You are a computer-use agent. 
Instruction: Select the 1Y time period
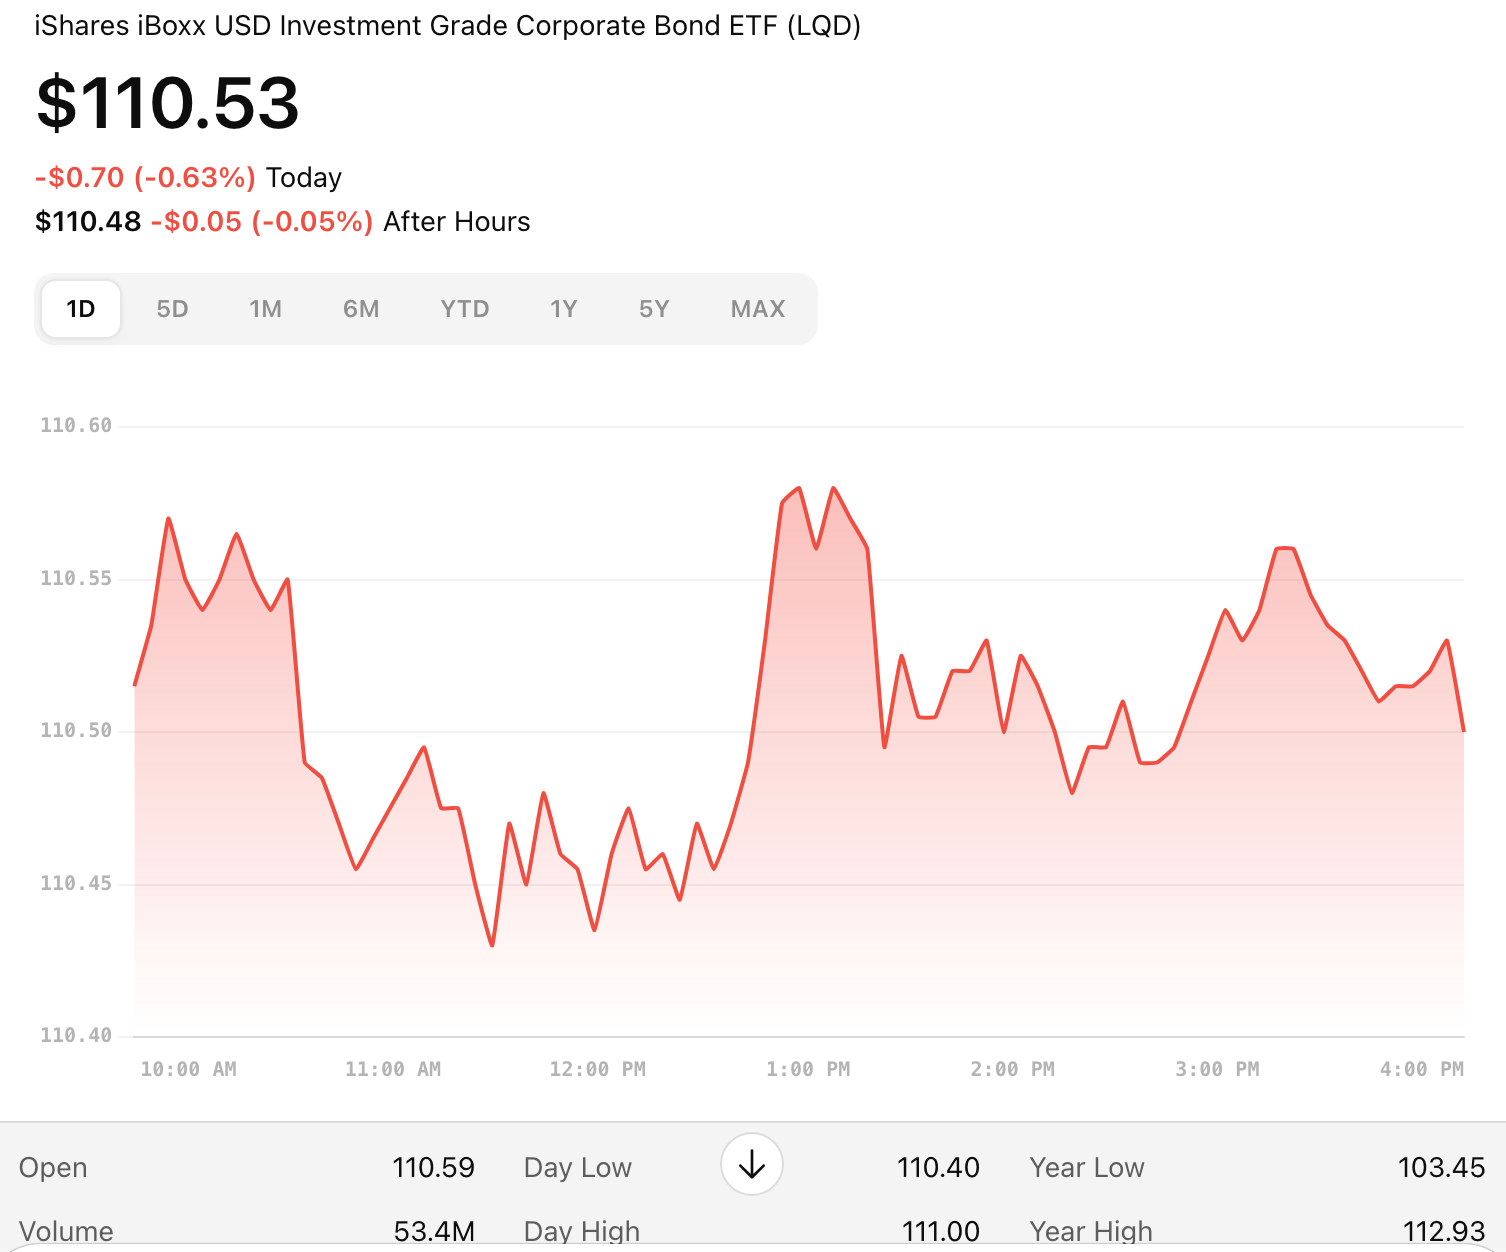point(564,309)
